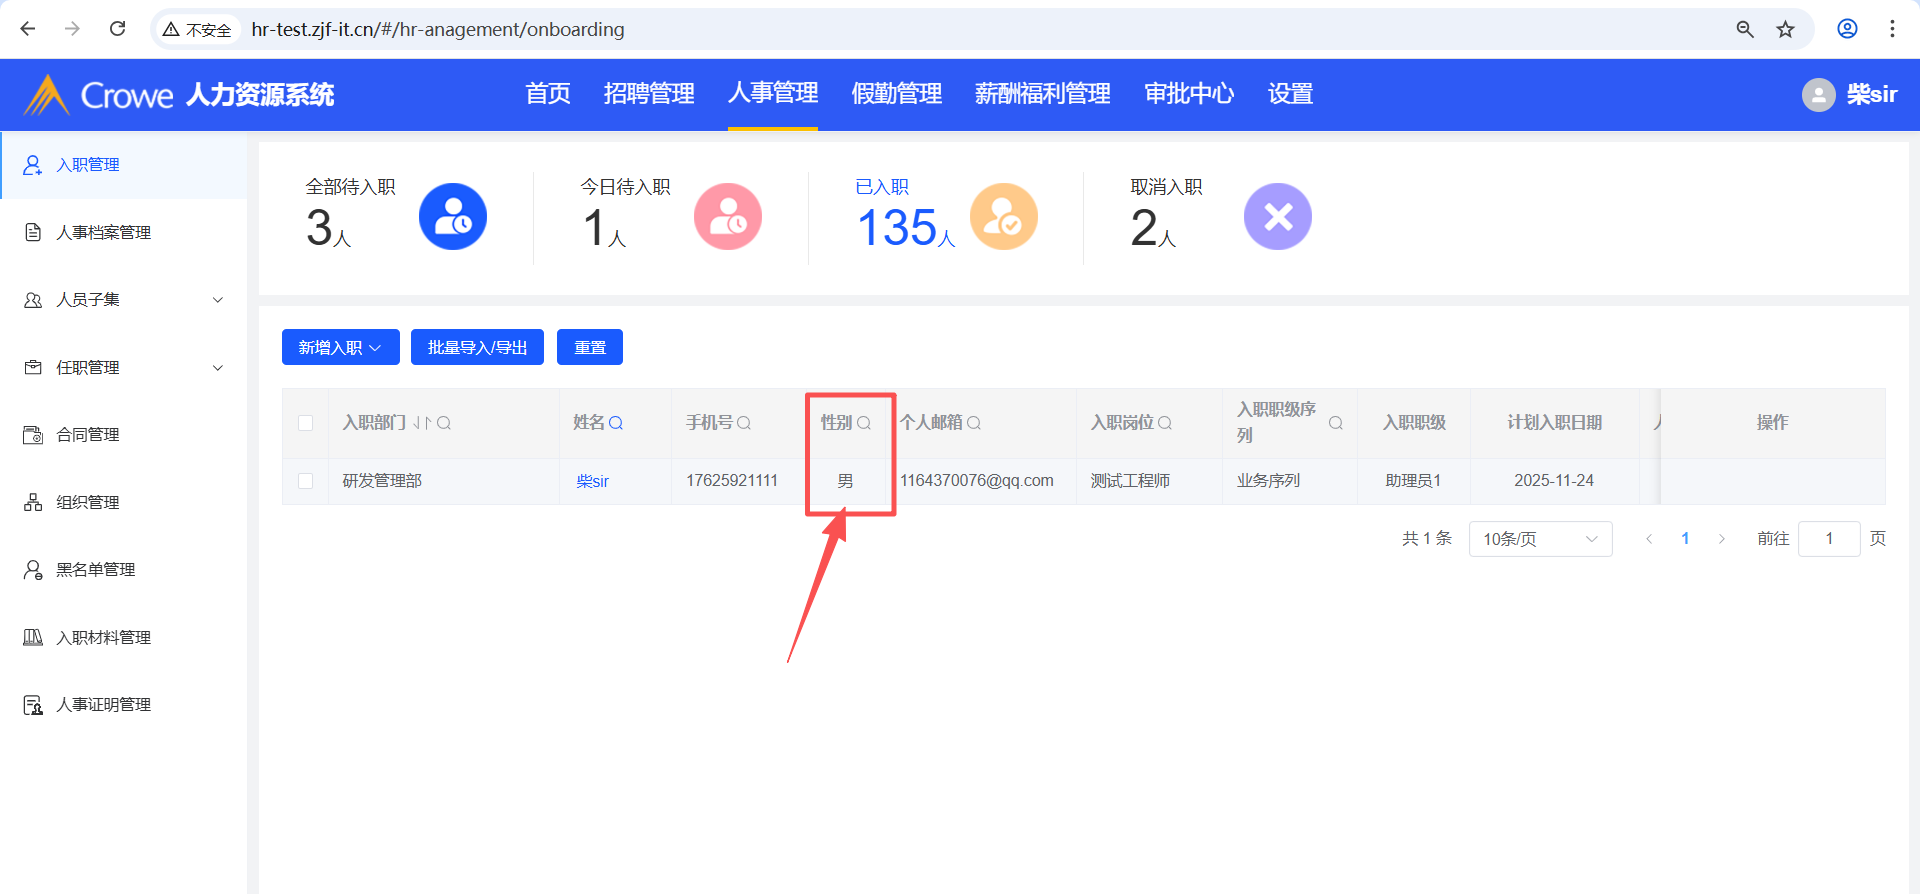Open the 10条/页 page size dropdown
The height and width of the screenshot is (894, 1920).
tap(1540, 539)
